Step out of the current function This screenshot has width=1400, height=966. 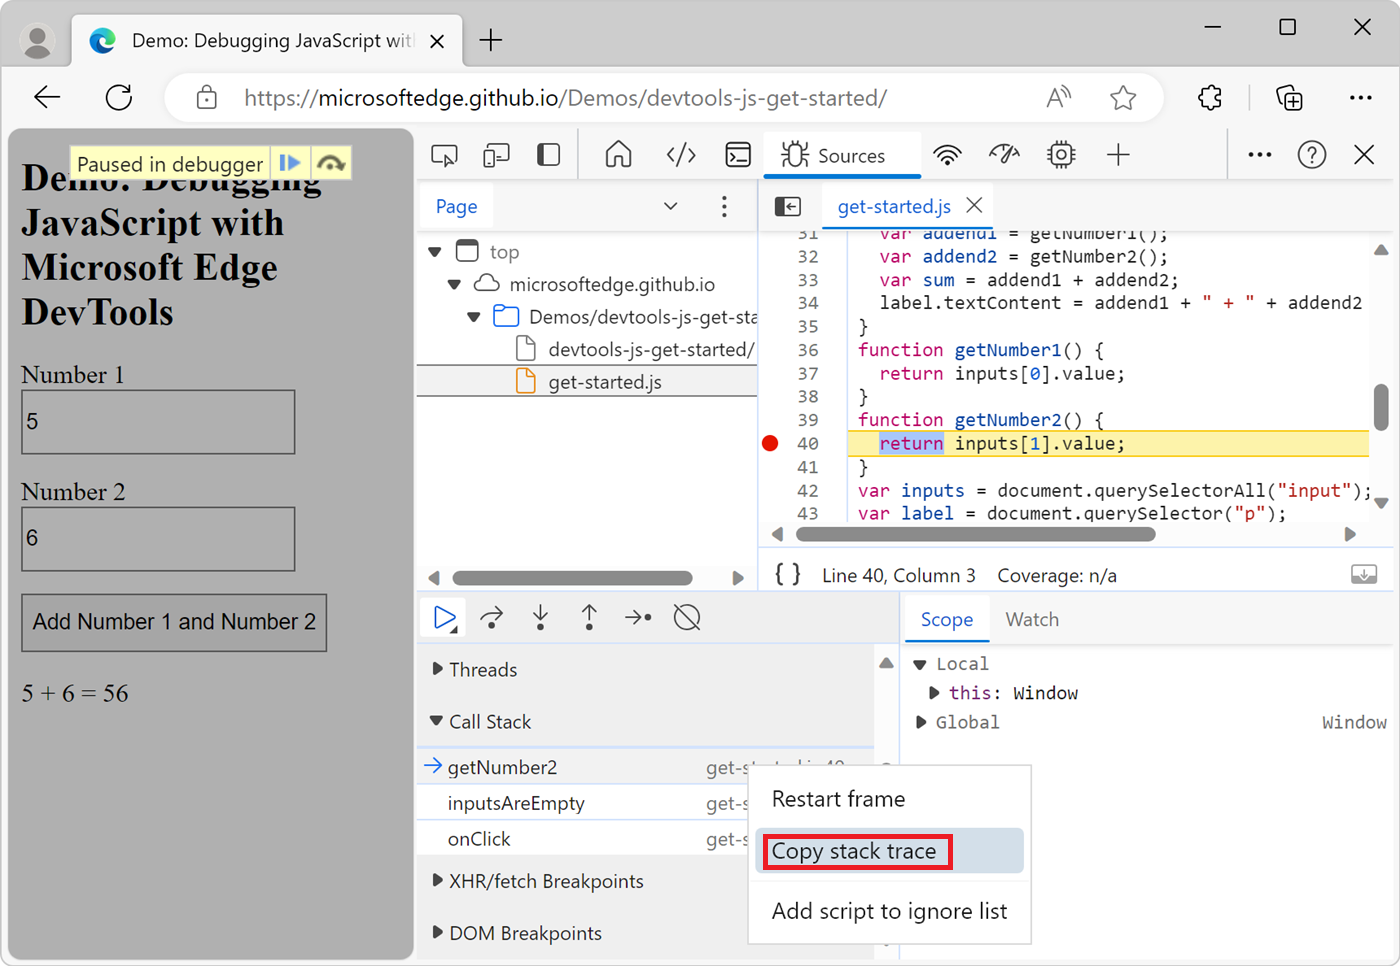pos(589,618)
